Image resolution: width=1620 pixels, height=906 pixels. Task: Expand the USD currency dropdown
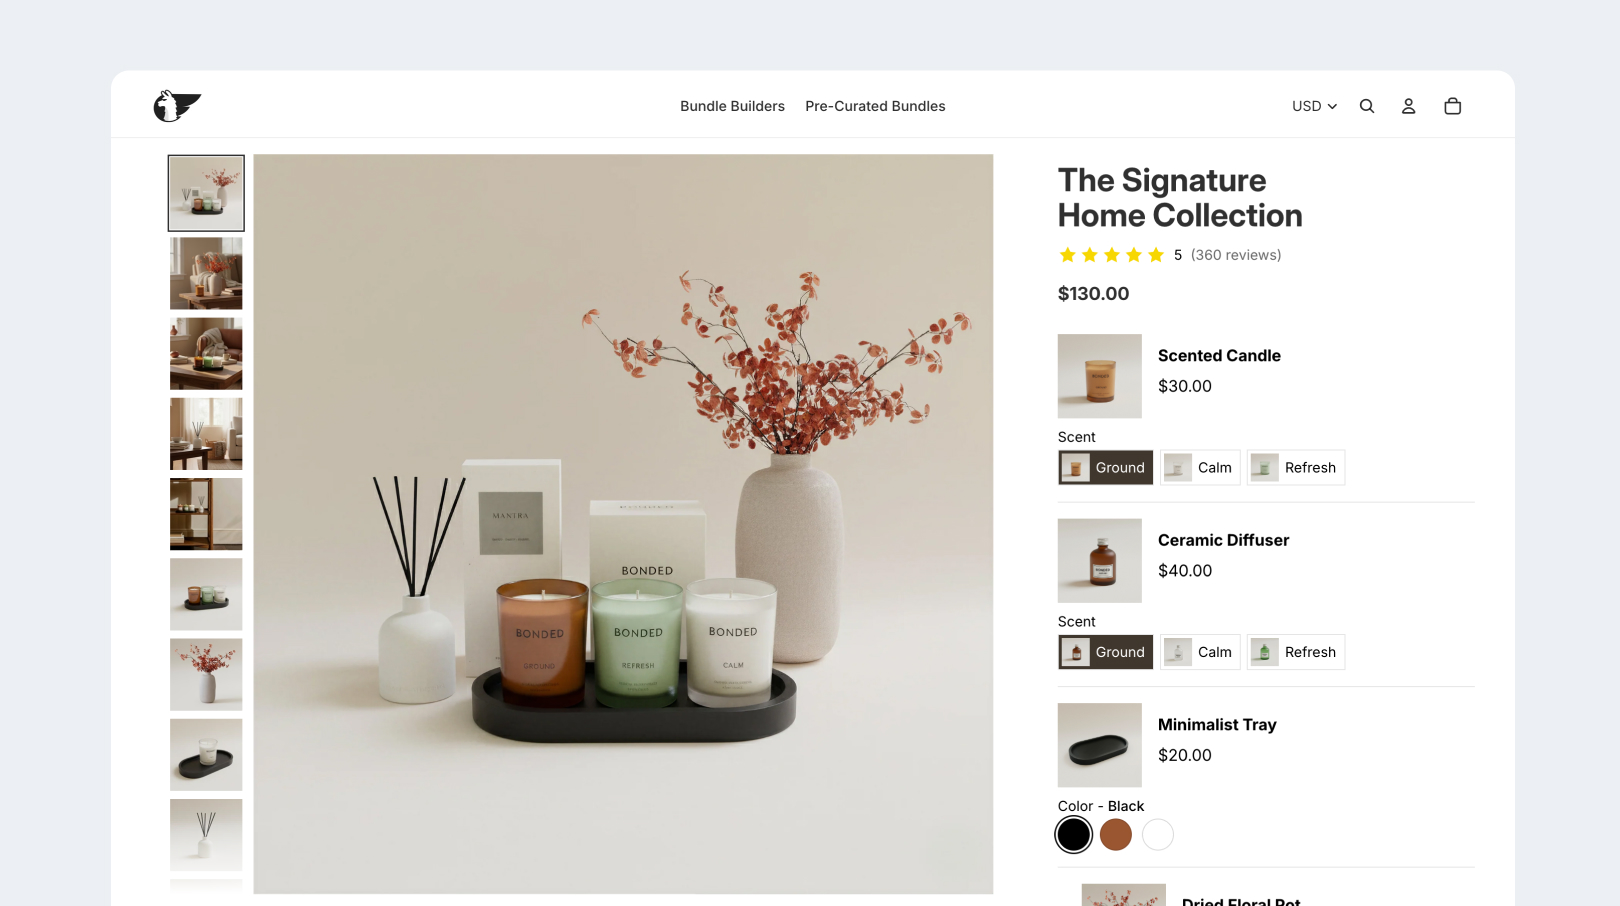coord(1314,106)
